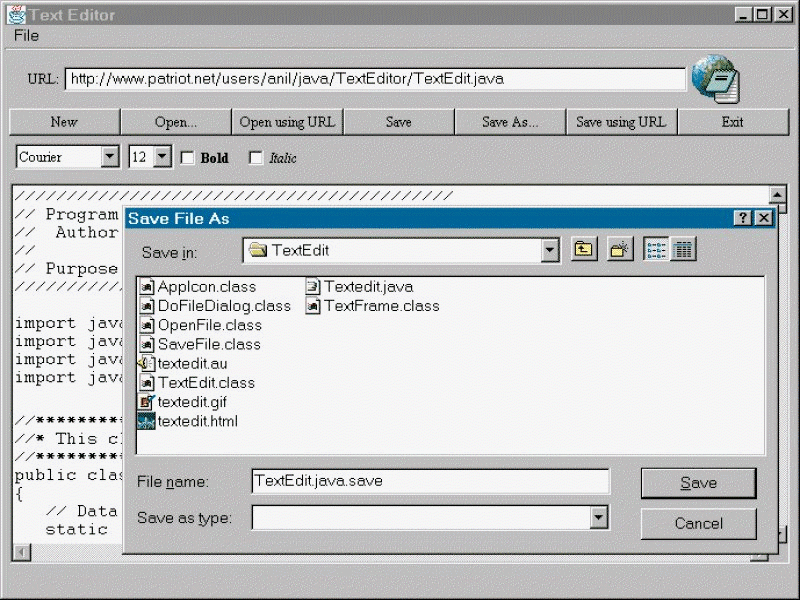The width and height of the screenshot is (800, 600).
Task: Switch to List view icon
Action: [x=657, y=250]
